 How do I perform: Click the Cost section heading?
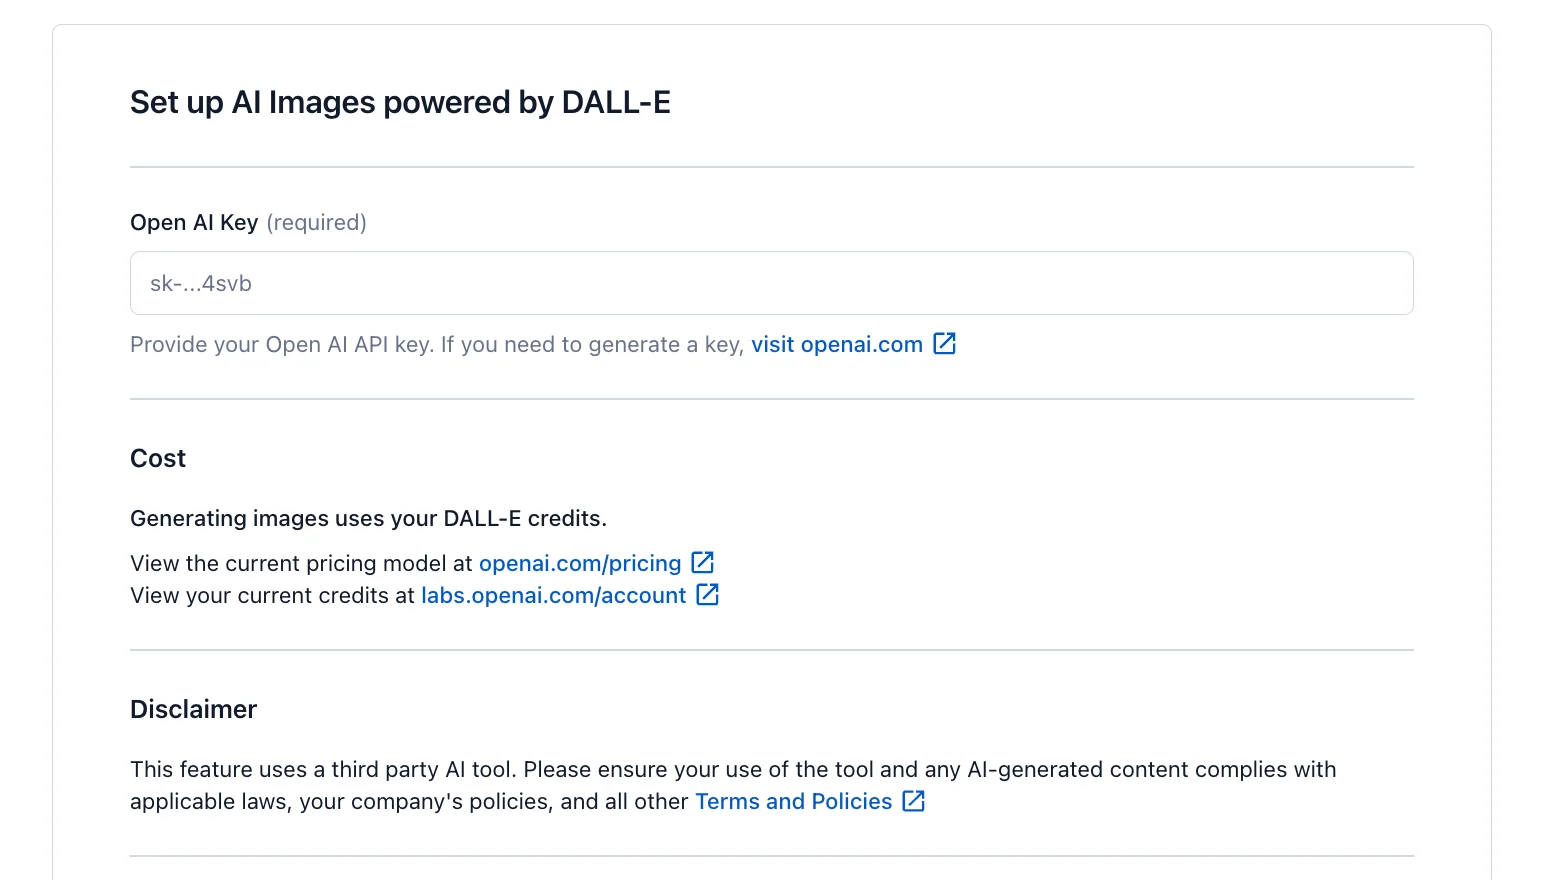(x=158, y=458)
